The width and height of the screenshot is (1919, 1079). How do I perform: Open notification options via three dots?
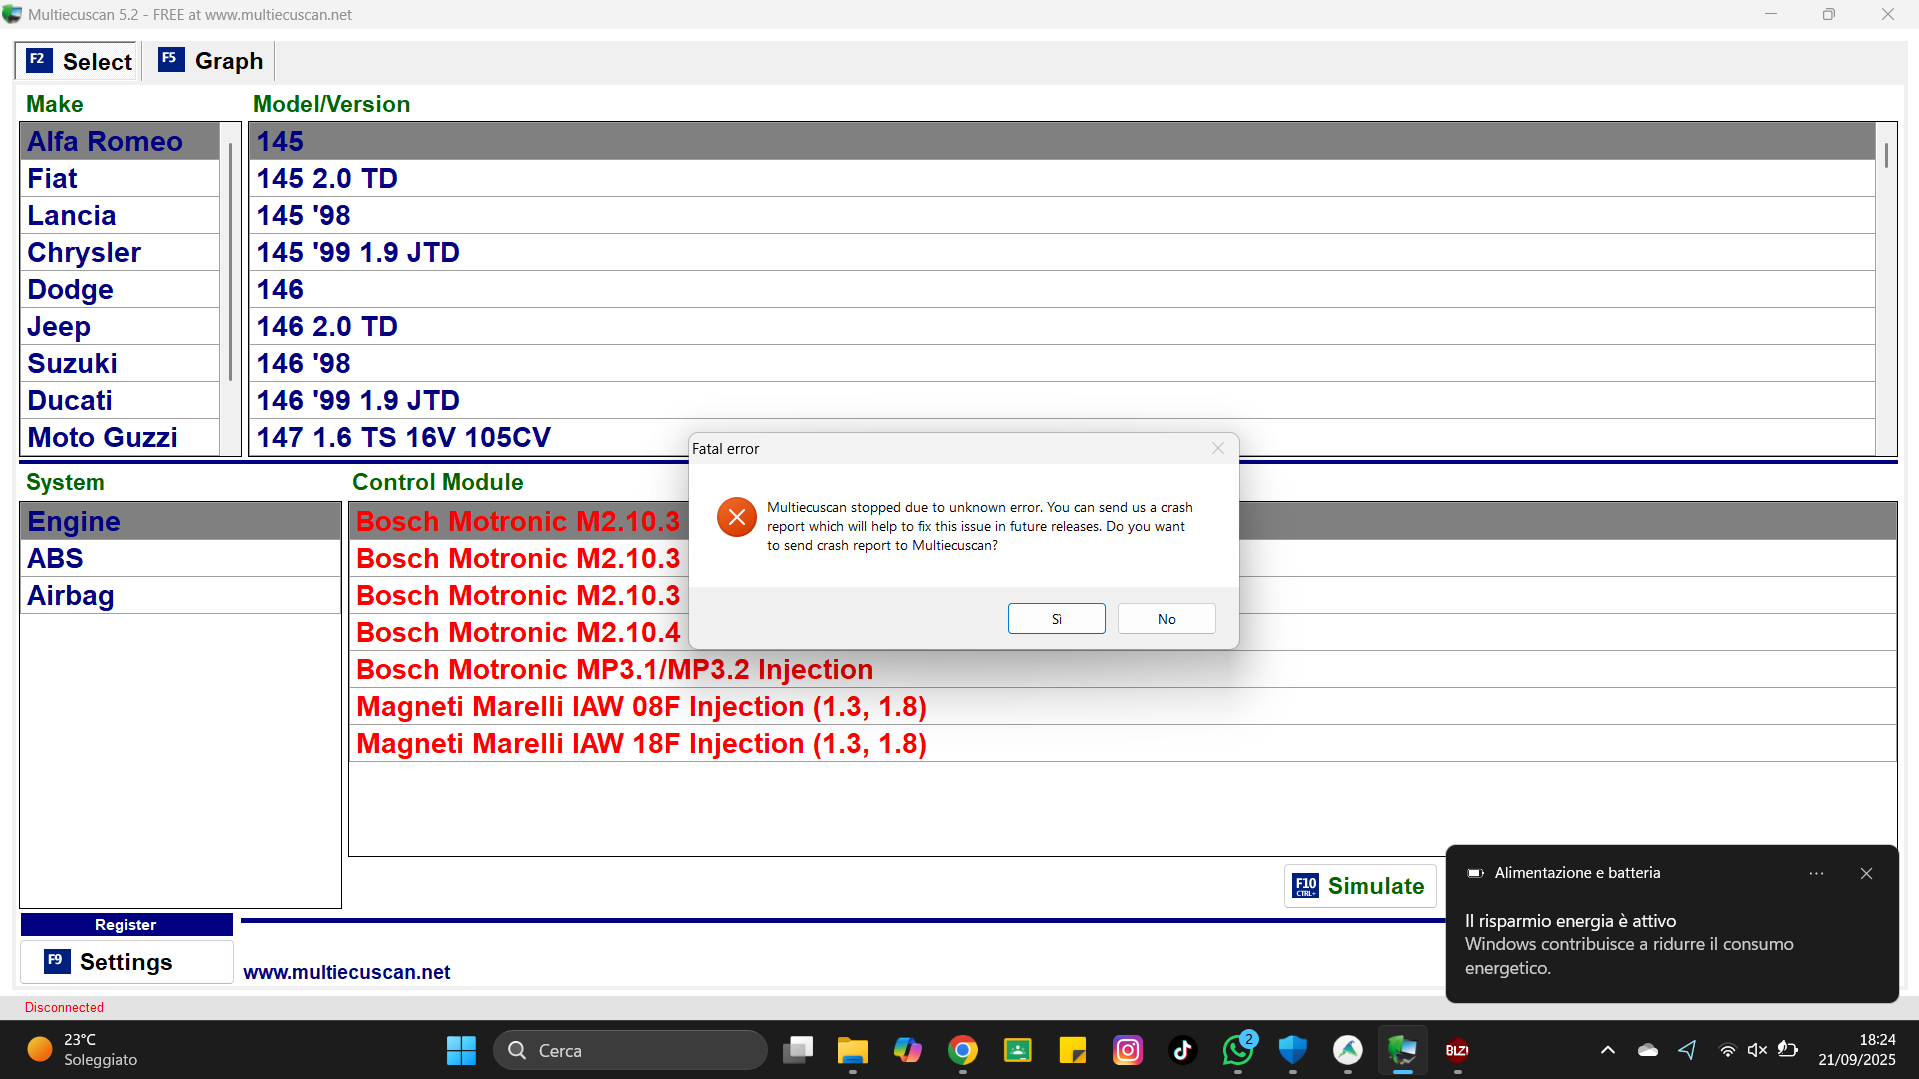point(1816,873)
